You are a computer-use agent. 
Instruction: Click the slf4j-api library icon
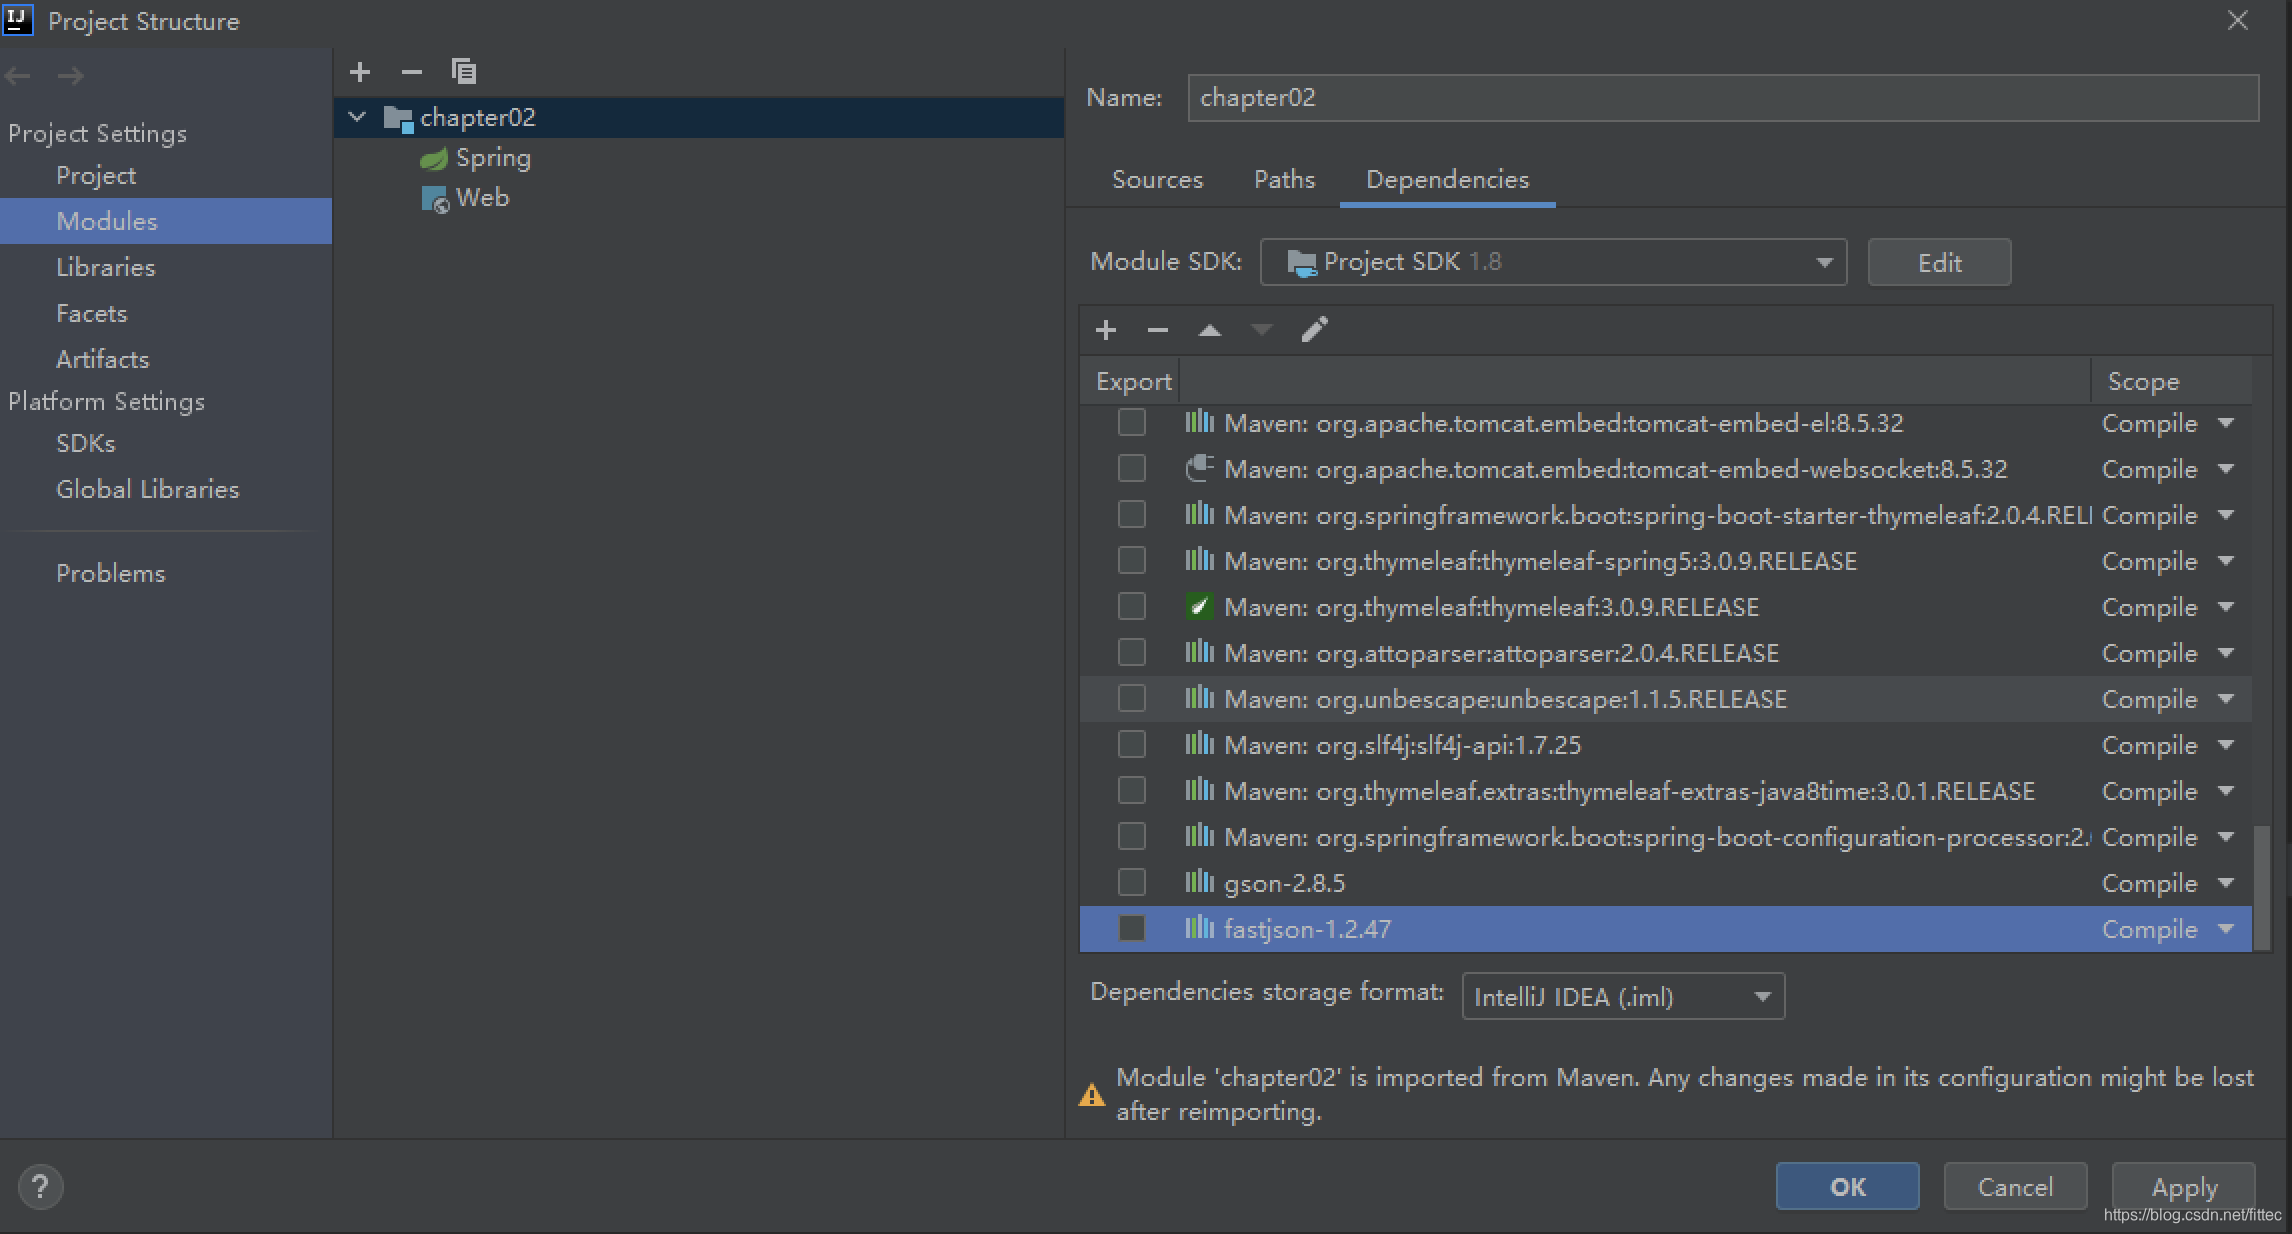coord(1199,744)
